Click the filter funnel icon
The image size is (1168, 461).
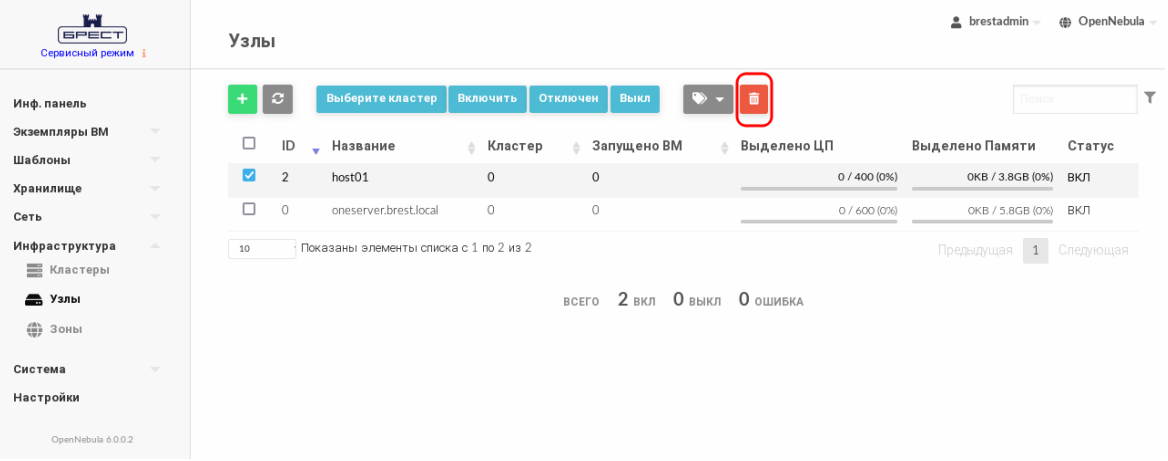coord(1150,97)
